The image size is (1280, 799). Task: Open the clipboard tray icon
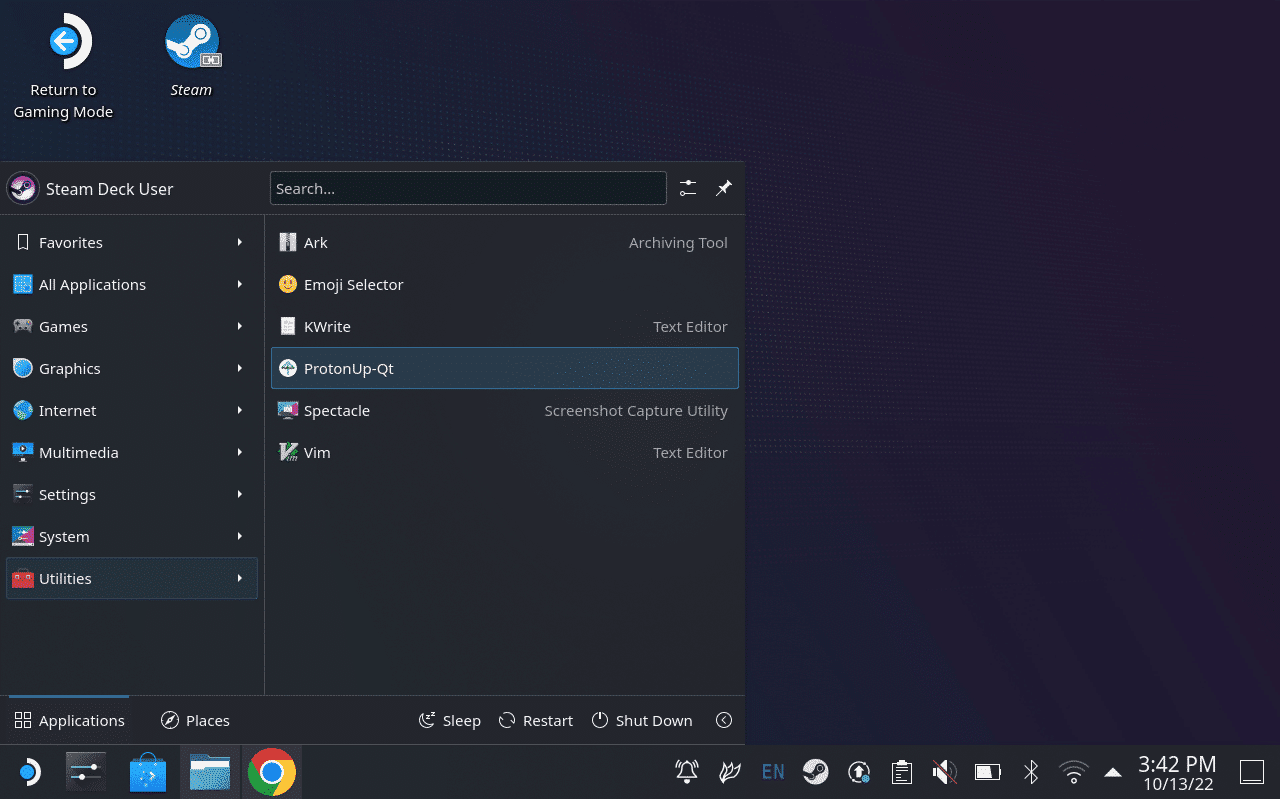pyautogui.click(x=902, y=772)
